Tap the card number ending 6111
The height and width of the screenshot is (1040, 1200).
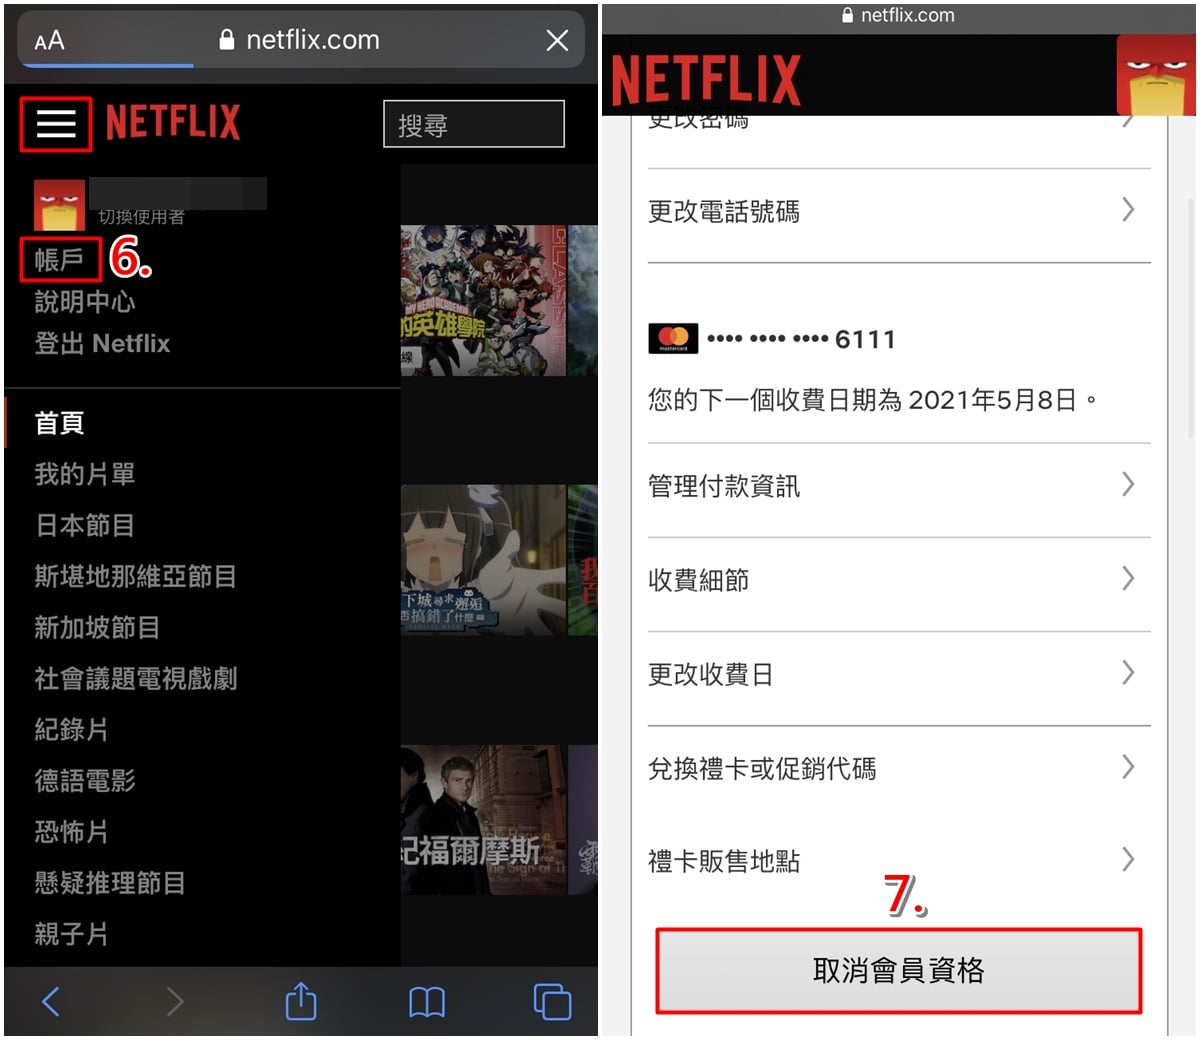pos(801,339)
